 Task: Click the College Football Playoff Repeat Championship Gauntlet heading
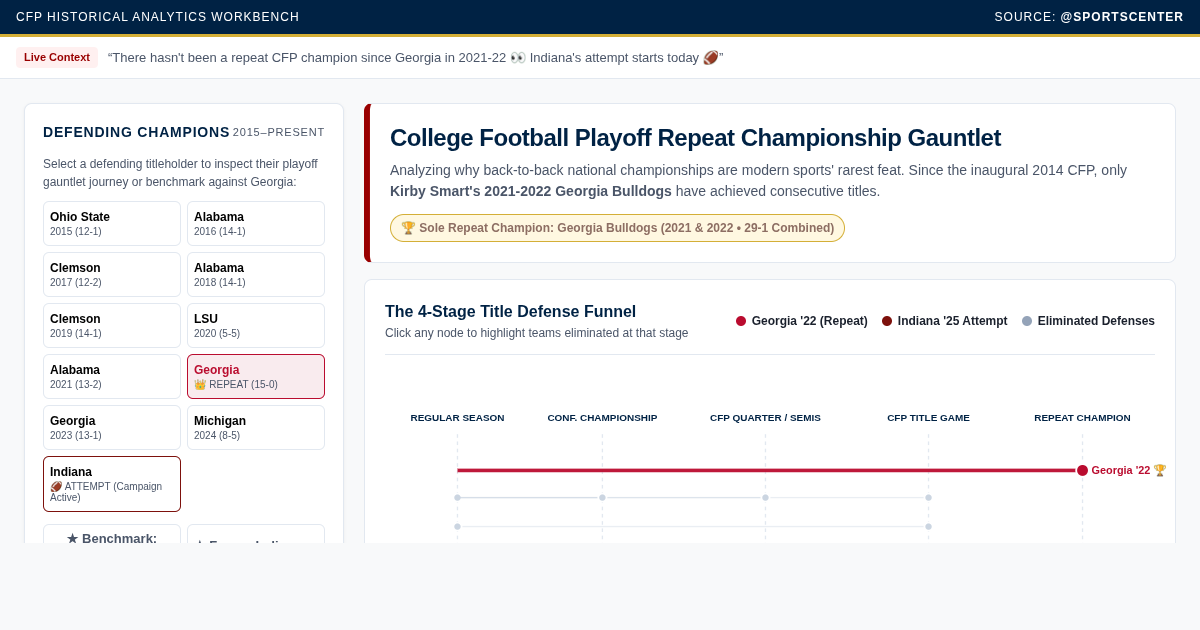695,138
